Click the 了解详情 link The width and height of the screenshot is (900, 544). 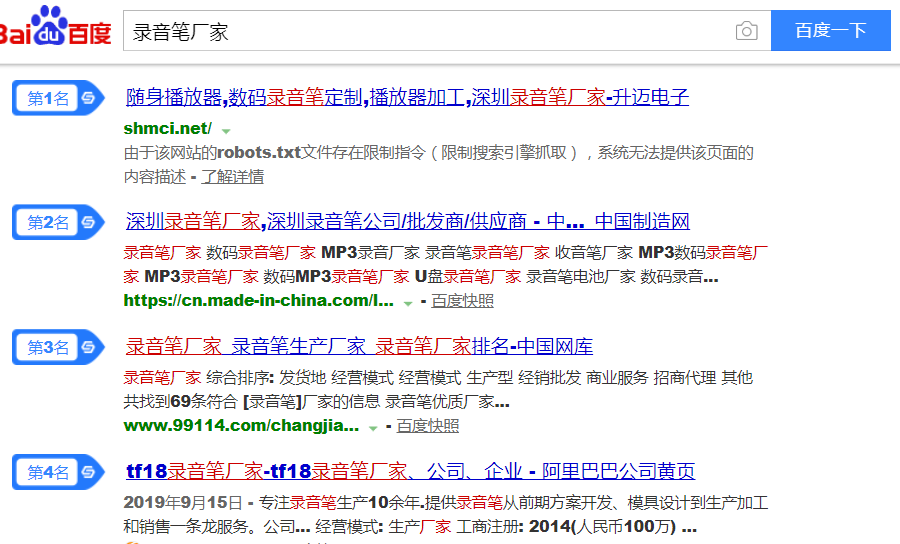232,177
